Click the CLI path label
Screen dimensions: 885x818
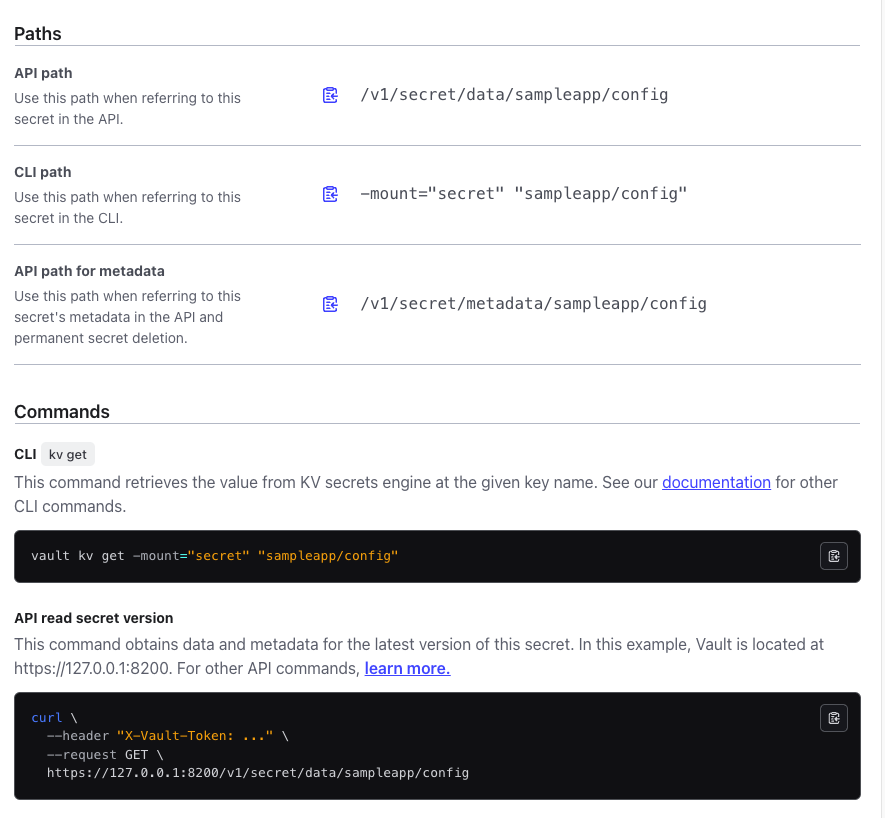click(x=43, y=172)
